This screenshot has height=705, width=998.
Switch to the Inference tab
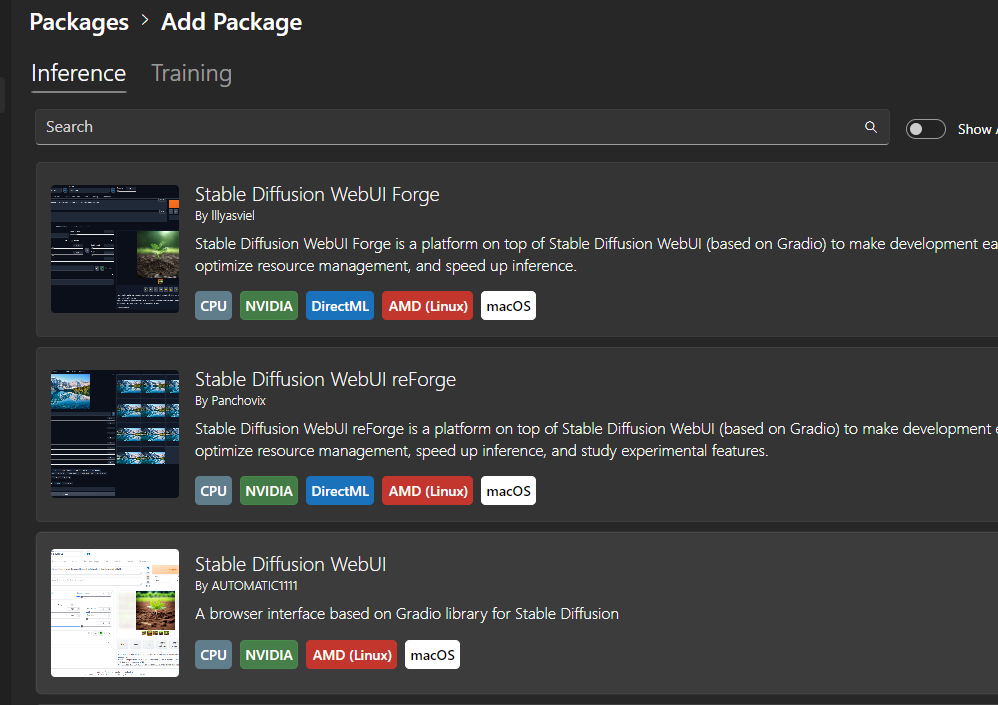coord(78,74)
